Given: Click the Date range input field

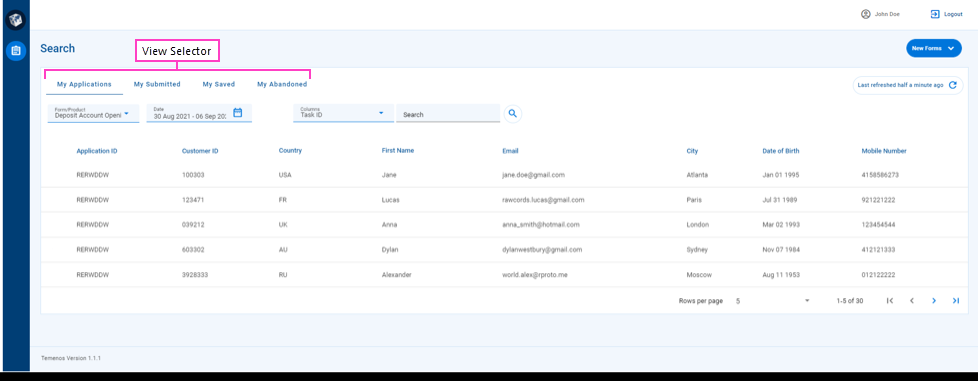Looking at the screenshot, I should click(x=199, y=113).
